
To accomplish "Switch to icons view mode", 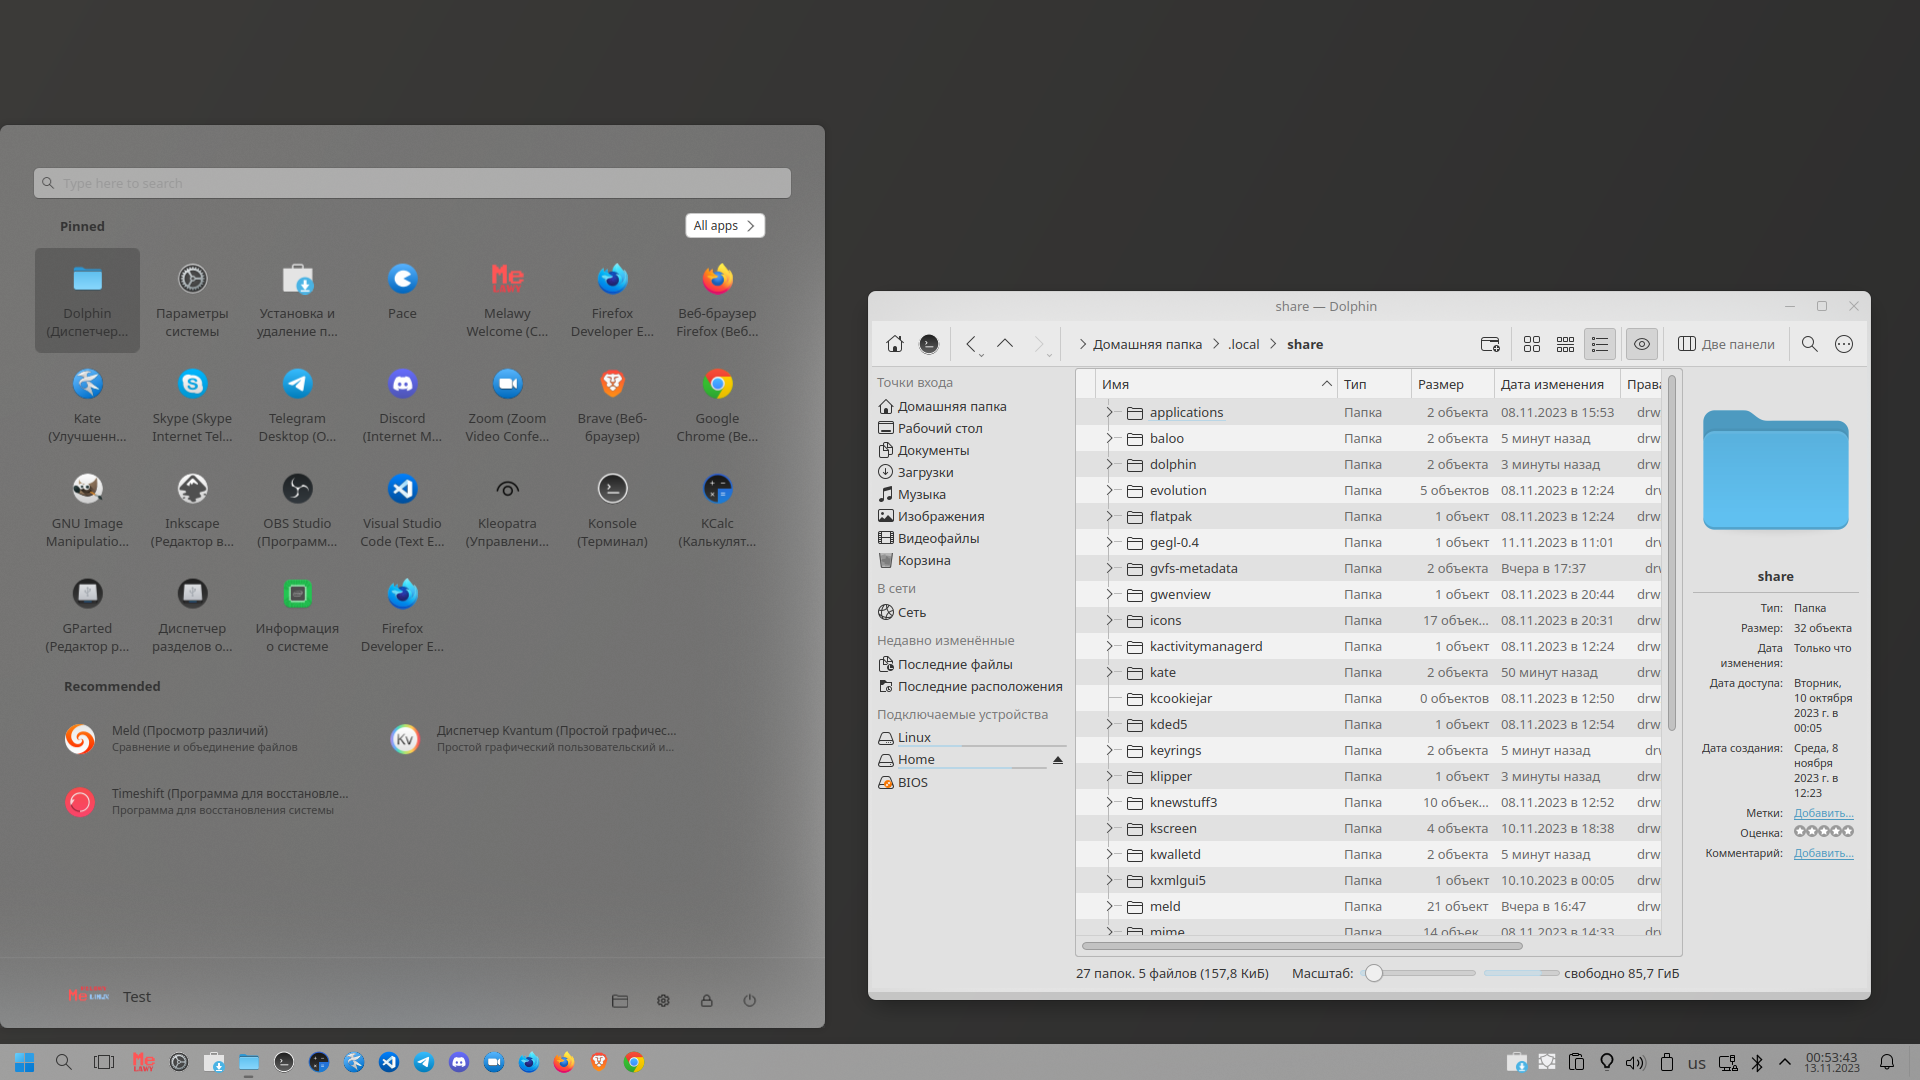I will pos(1531,344).
